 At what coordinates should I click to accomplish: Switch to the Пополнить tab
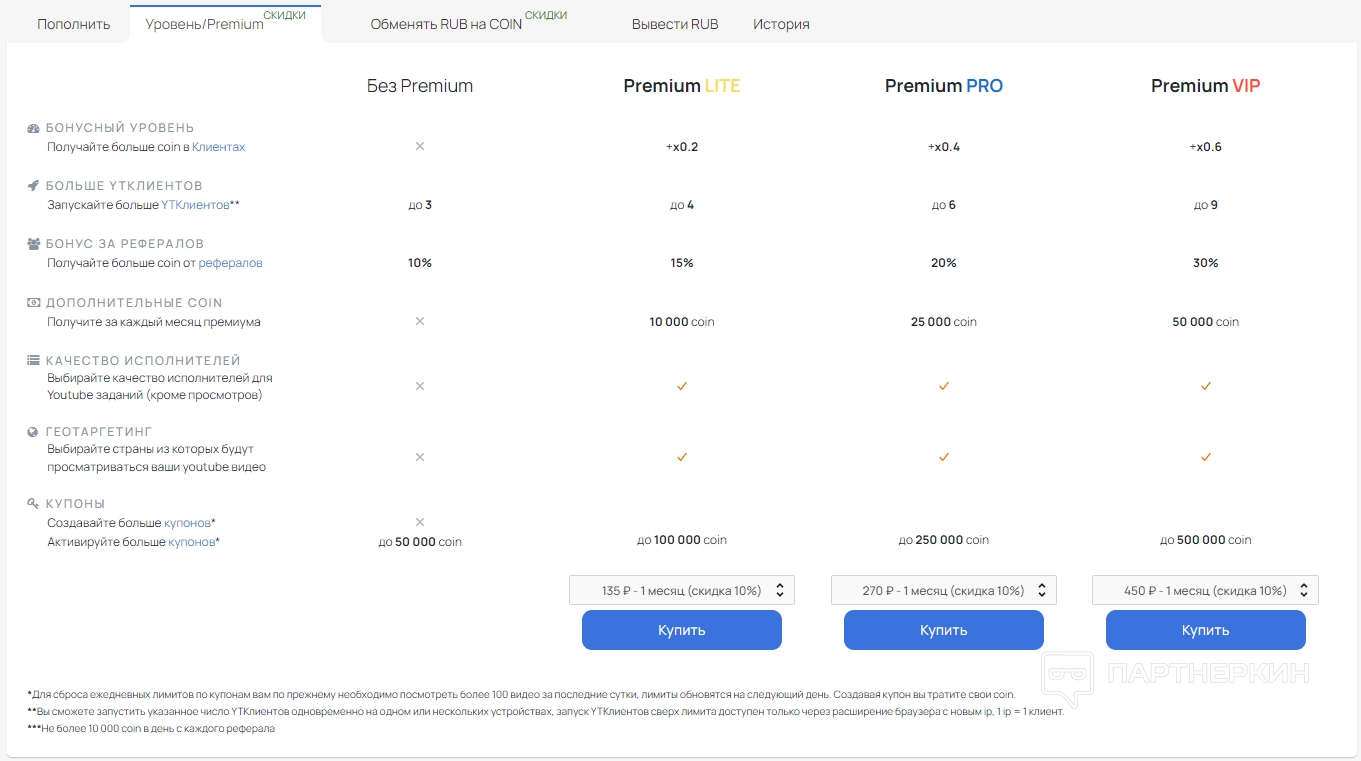(74, 24)
